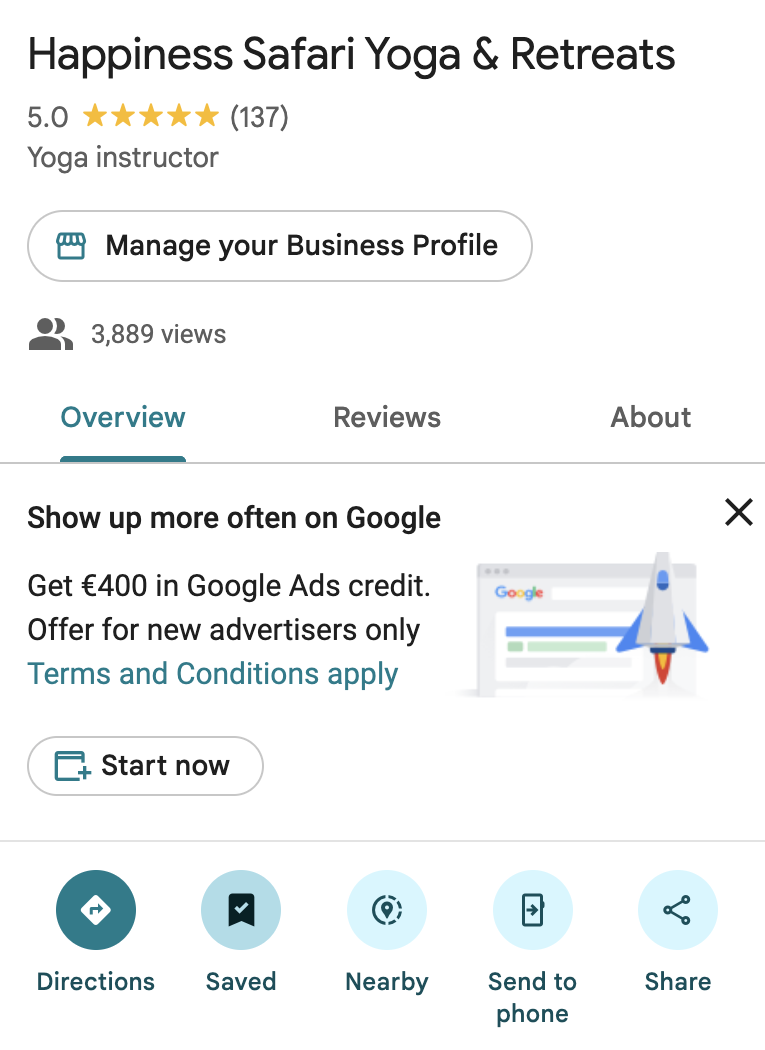Toggle the Saved bookmark icon

click(241, 910)
